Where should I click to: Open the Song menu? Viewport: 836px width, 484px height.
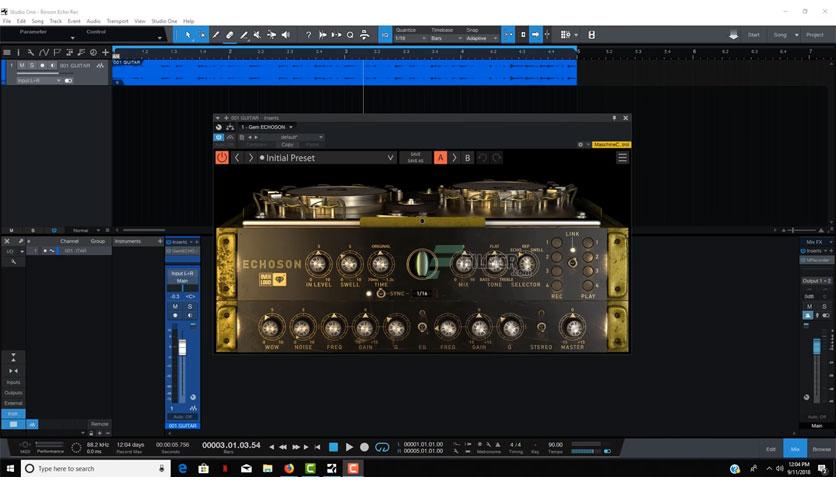pos(37,21)
